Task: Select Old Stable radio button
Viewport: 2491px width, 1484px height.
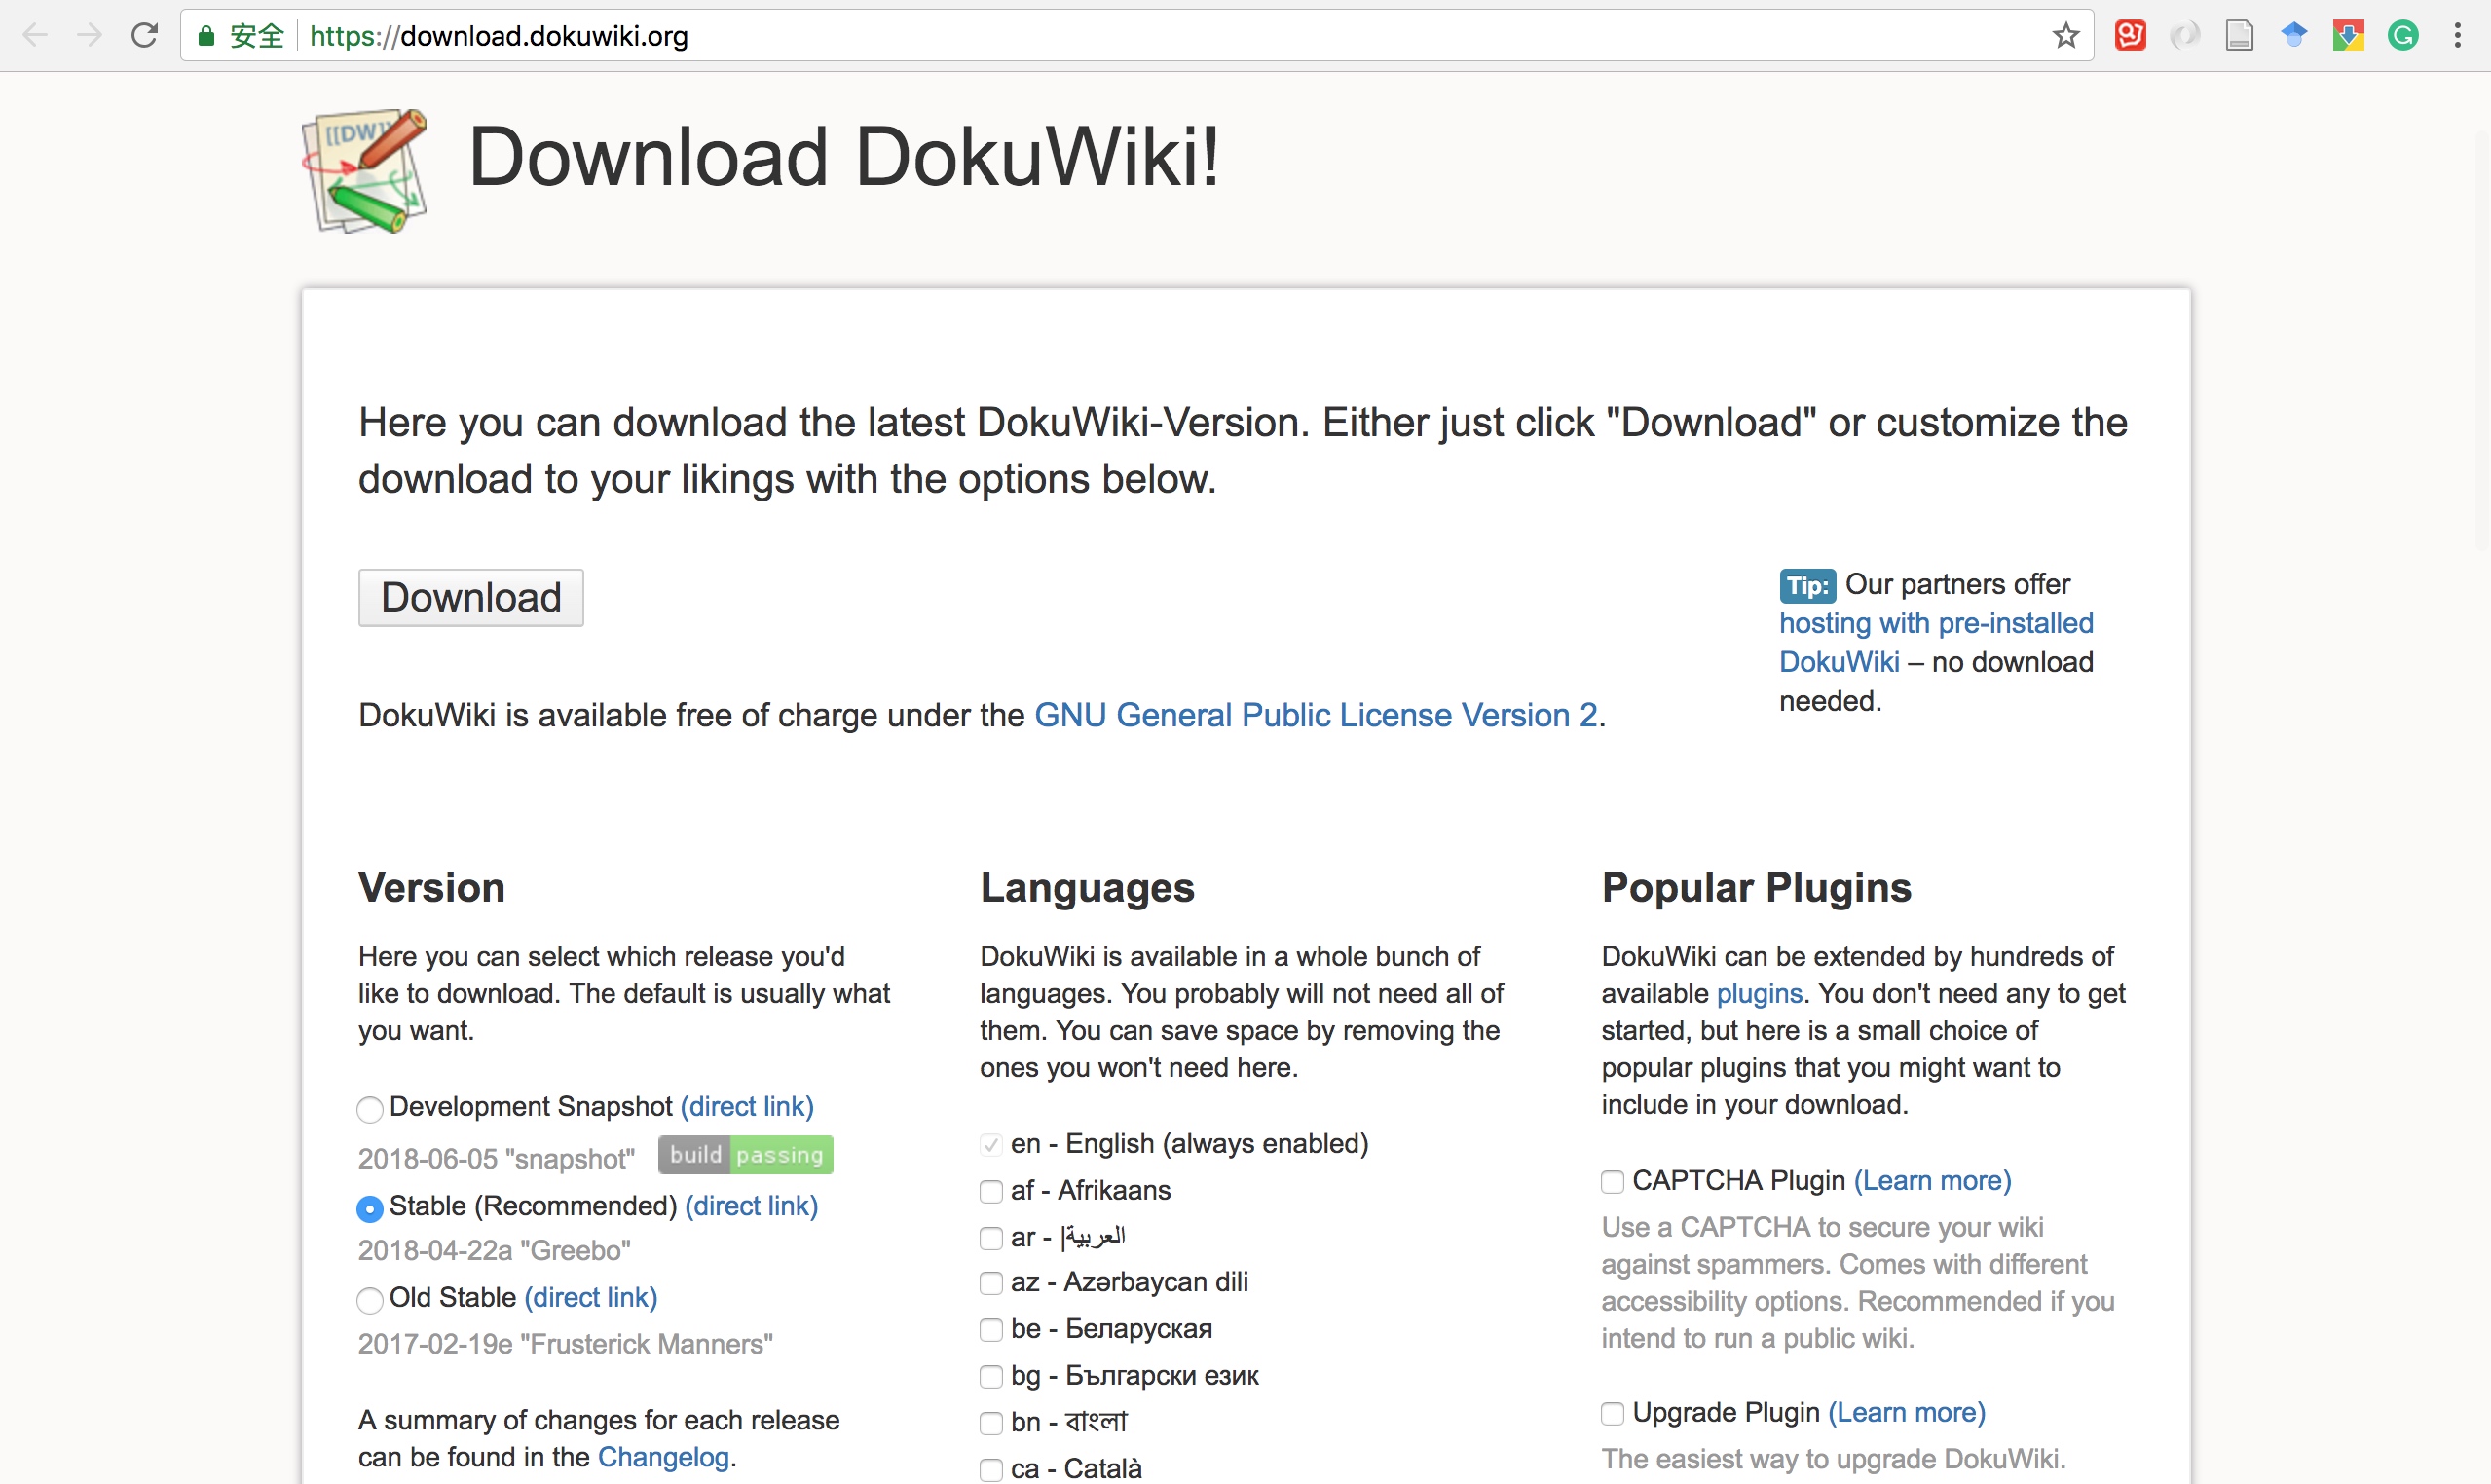Action: [x=370, y=1299]
